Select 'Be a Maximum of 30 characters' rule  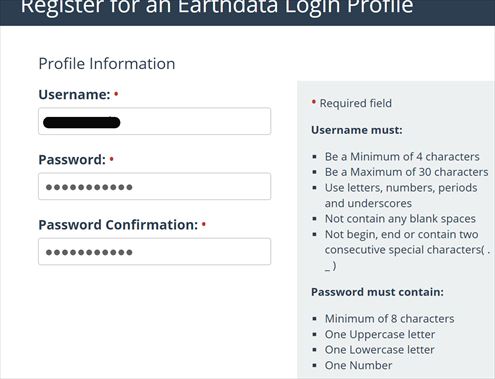point(406,172)
